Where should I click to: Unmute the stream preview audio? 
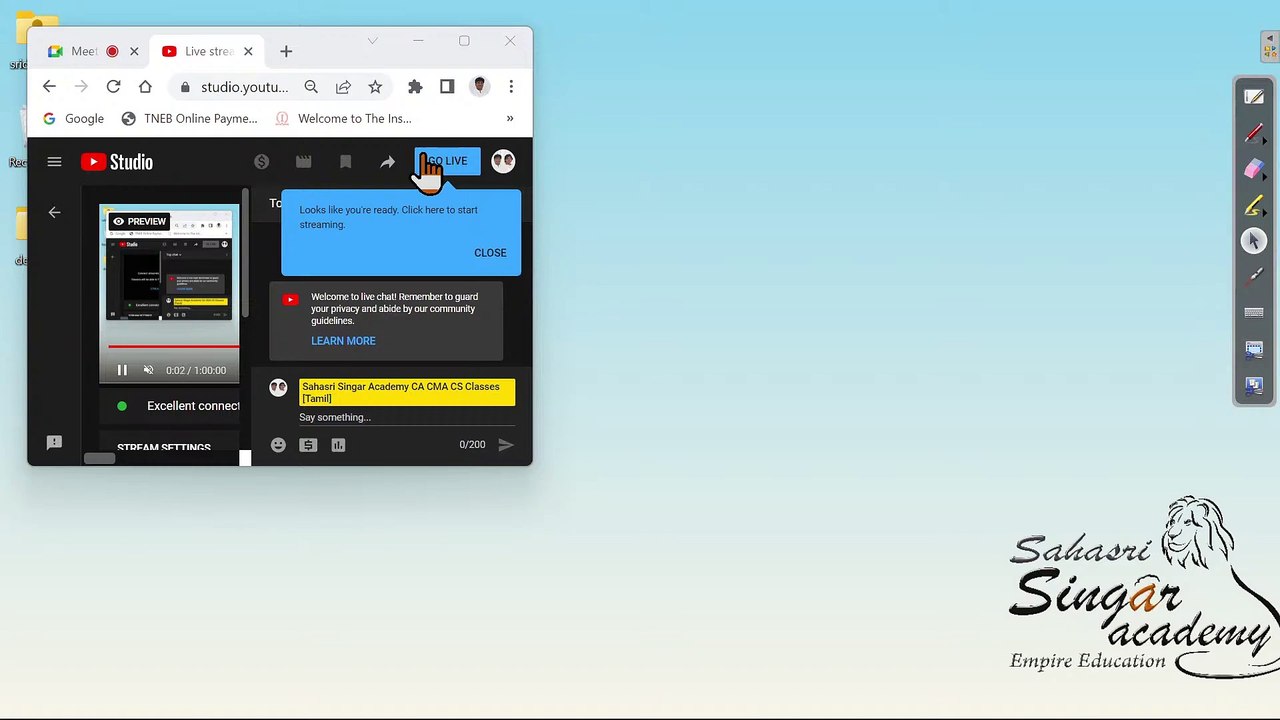coord(148,370)
